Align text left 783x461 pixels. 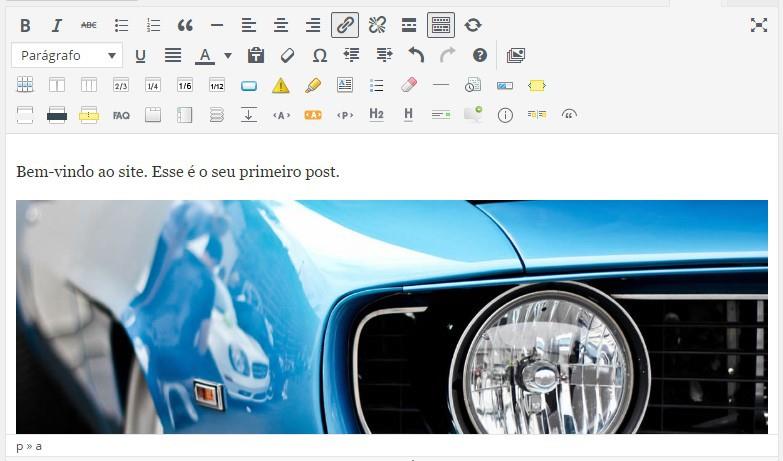point(249,25)
